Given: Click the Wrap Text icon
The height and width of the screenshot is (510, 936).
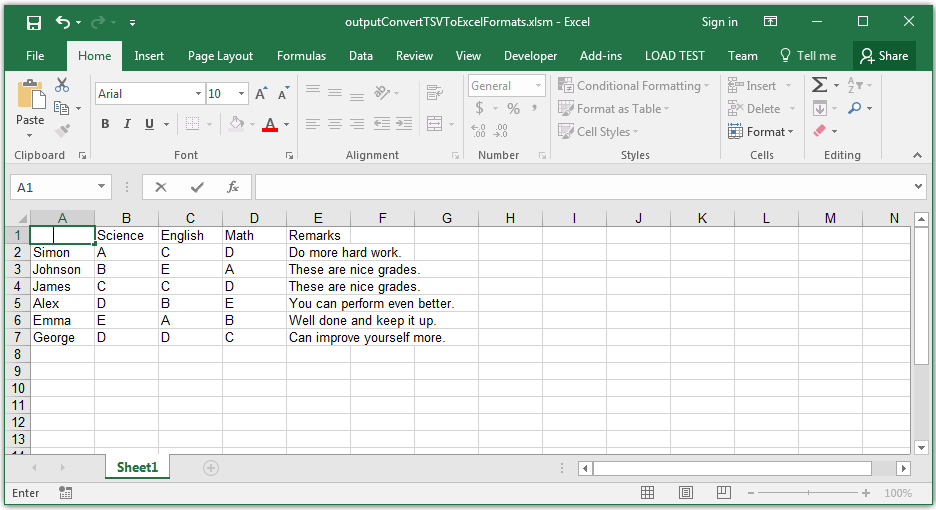Looking at the screenshot, I should [435, 93].
